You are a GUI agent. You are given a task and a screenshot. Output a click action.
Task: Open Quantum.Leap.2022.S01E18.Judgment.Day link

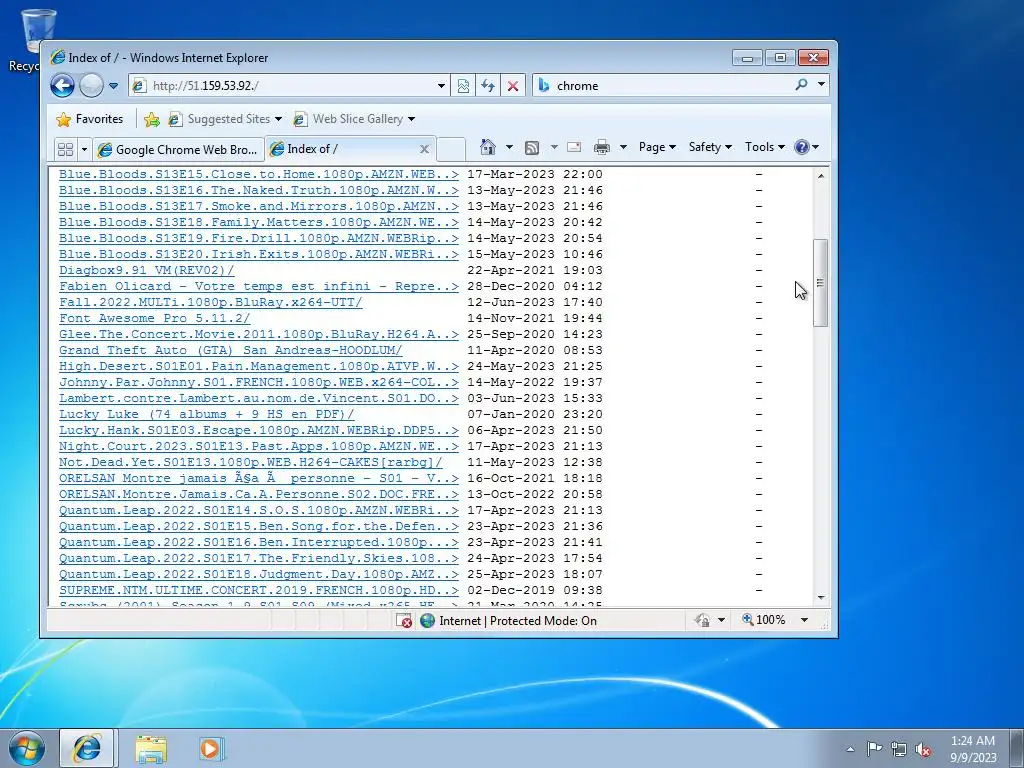[x=259, y=574]
